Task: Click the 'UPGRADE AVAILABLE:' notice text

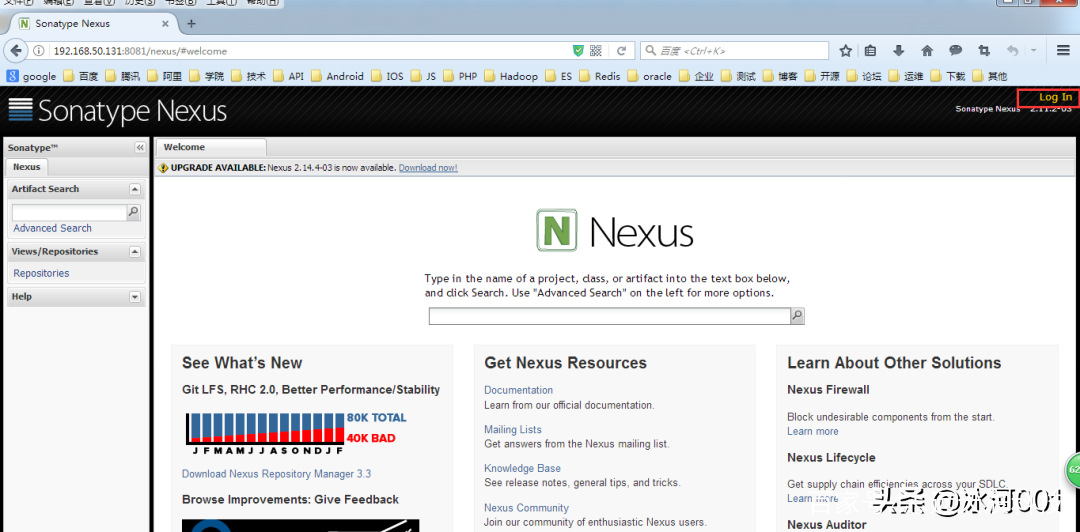Action: [218, 167]
